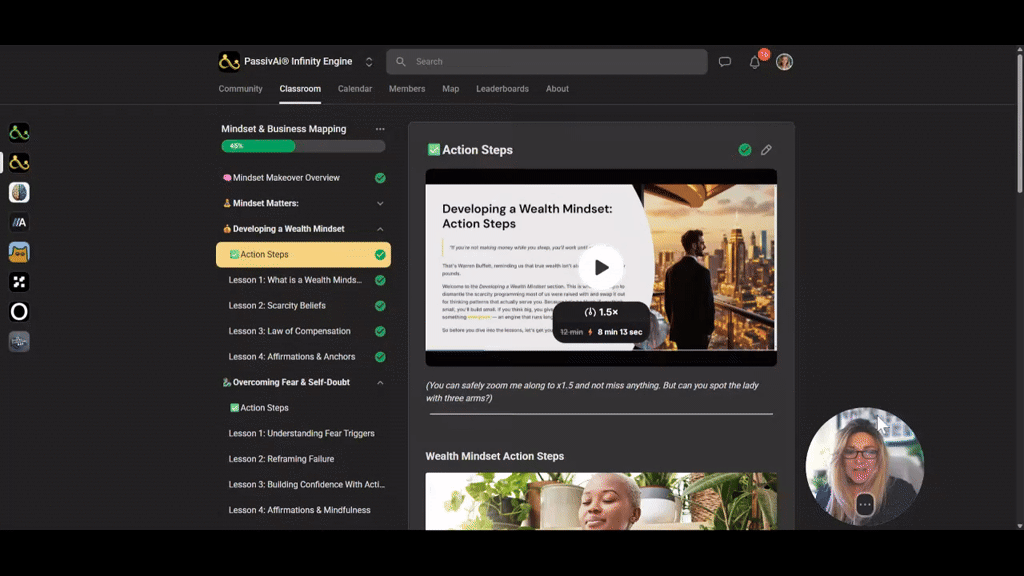Edit the Action Steps lesson with pencil
Image resolution: width=1024 pixels, height=576 pixels.
click(766, 150)
